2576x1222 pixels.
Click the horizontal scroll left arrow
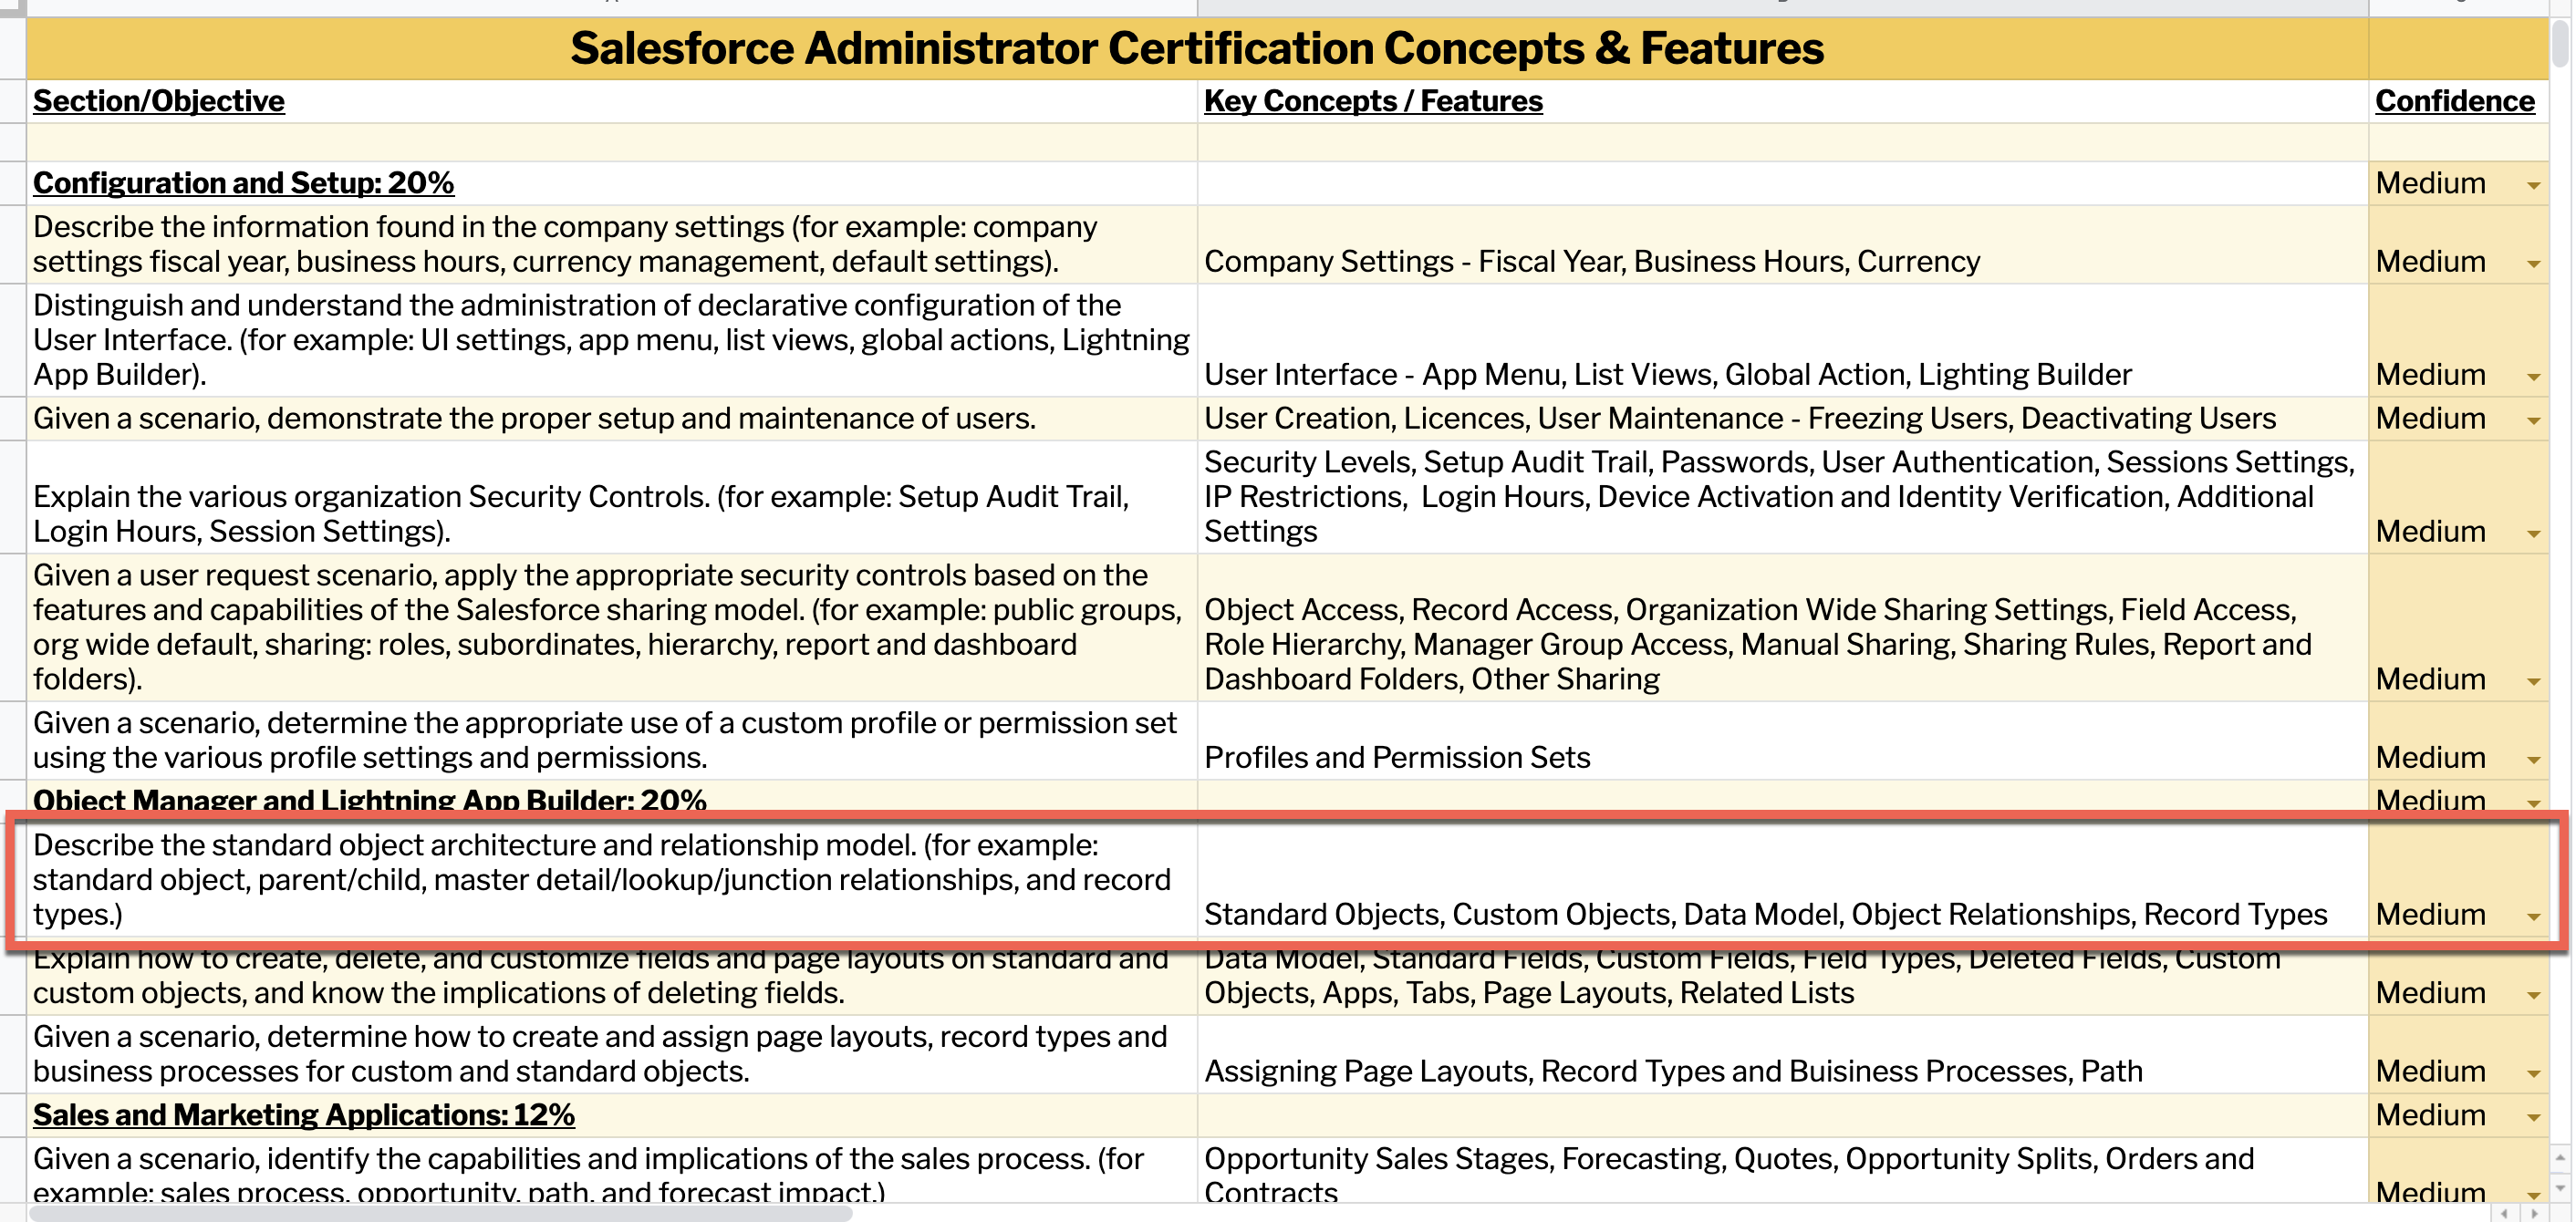(2503, 1213)
